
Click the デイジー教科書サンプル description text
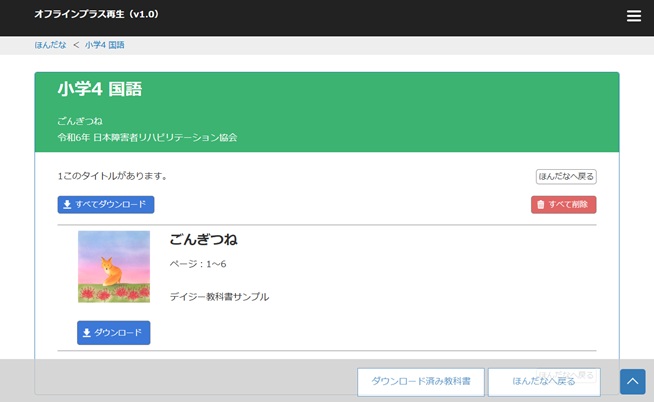click(219, 297)
